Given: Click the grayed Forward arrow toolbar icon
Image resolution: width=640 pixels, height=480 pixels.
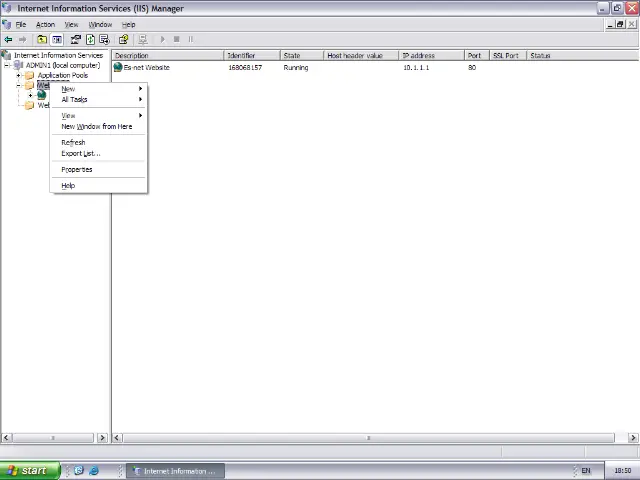Looking at the screenshot, I should click(22, 40).
